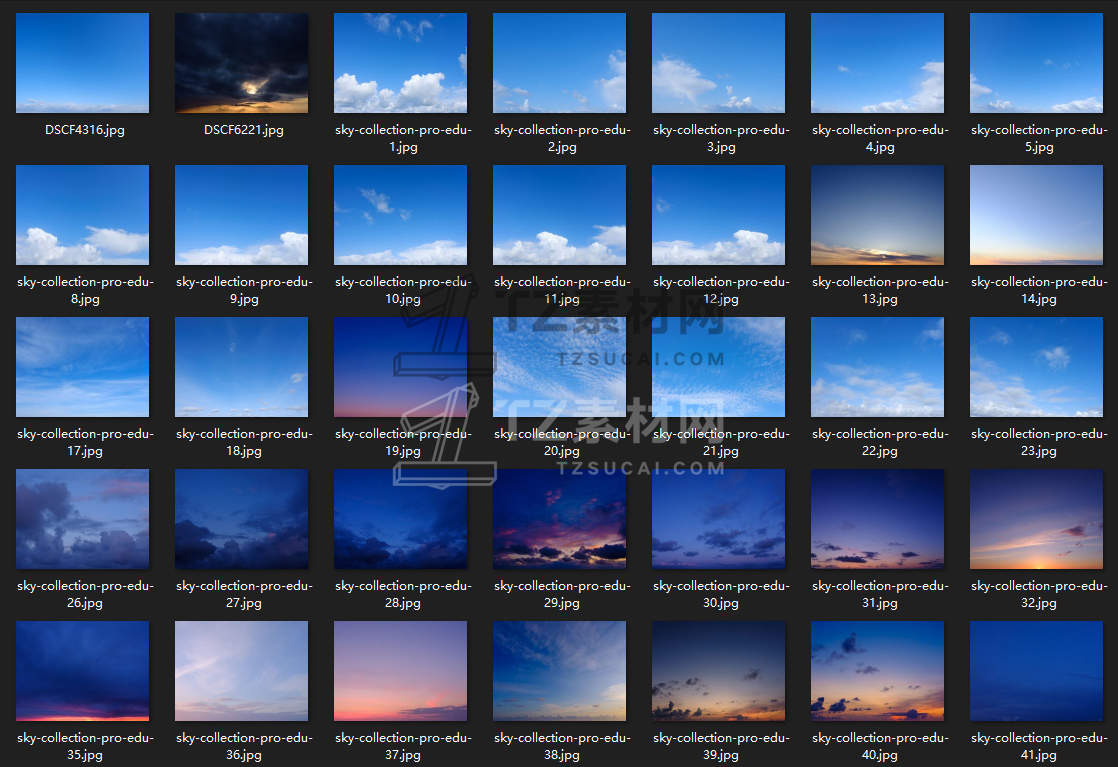
Task: Choose thumbnail sky-collection-pro-edu-40.jpg
Action: [x=878, y=671]
